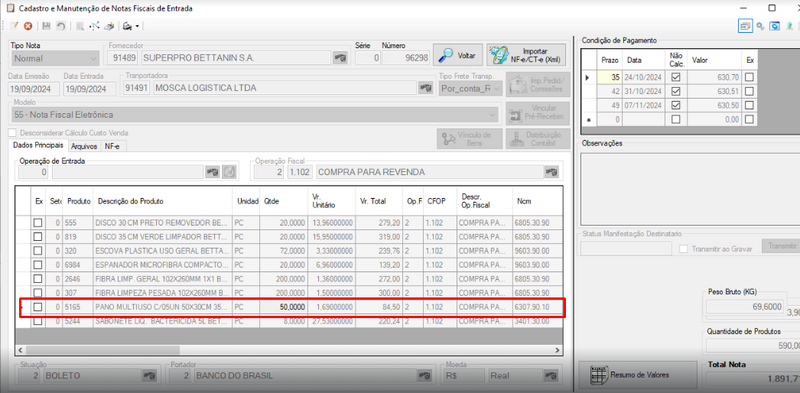Switch to the Dados Principais tab
Screen dimensions: 800x393
(x=38, y=145)
